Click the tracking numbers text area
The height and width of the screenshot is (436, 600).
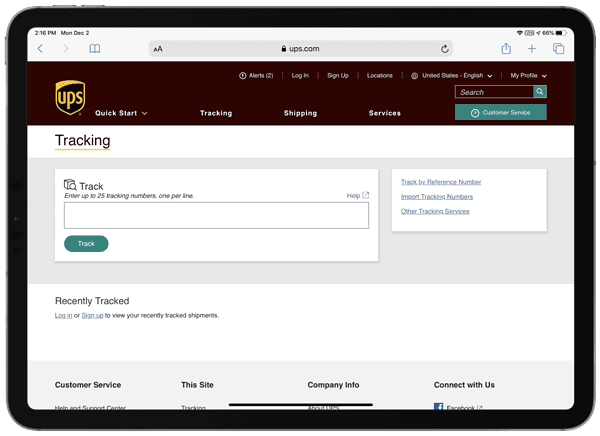216,216
